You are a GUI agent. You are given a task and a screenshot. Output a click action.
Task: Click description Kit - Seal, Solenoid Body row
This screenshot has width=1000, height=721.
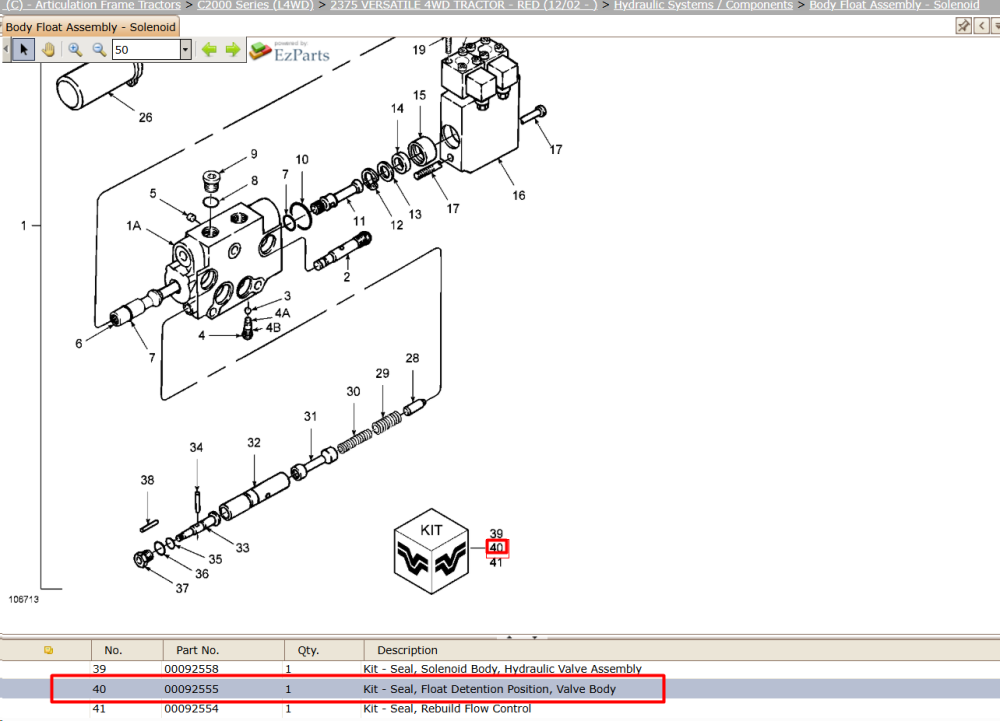(x=502, y=669)
